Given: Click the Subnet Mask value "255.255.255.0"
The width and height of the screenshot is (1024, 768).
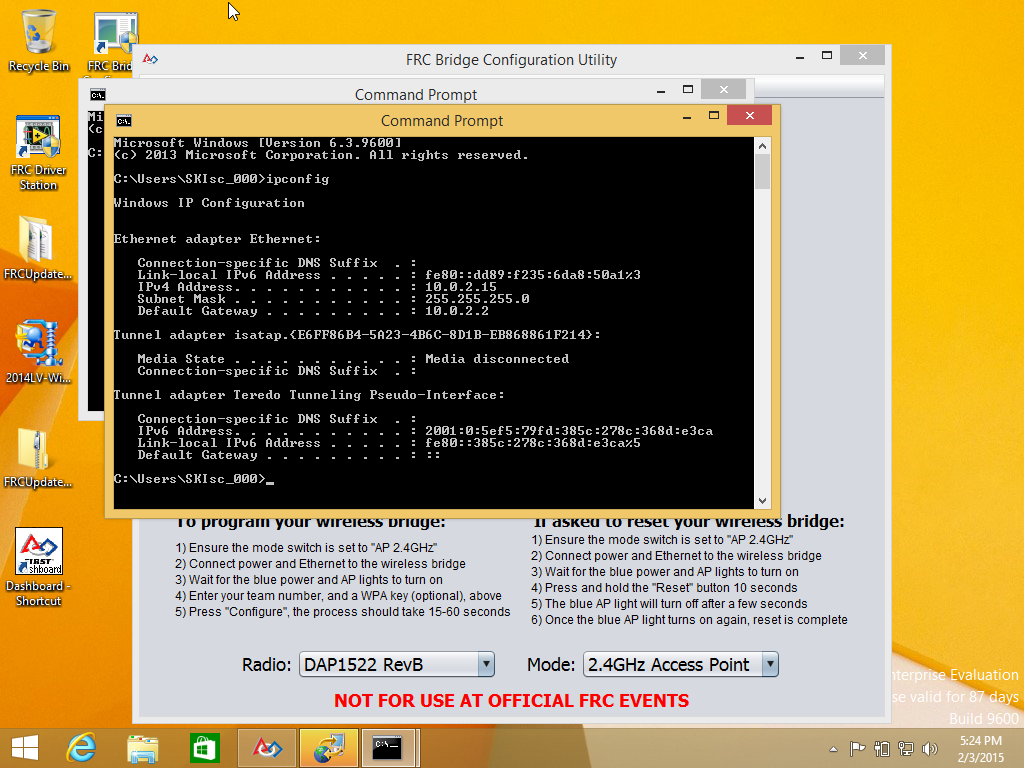Looking at the screenshot, I should click(477, 299).
